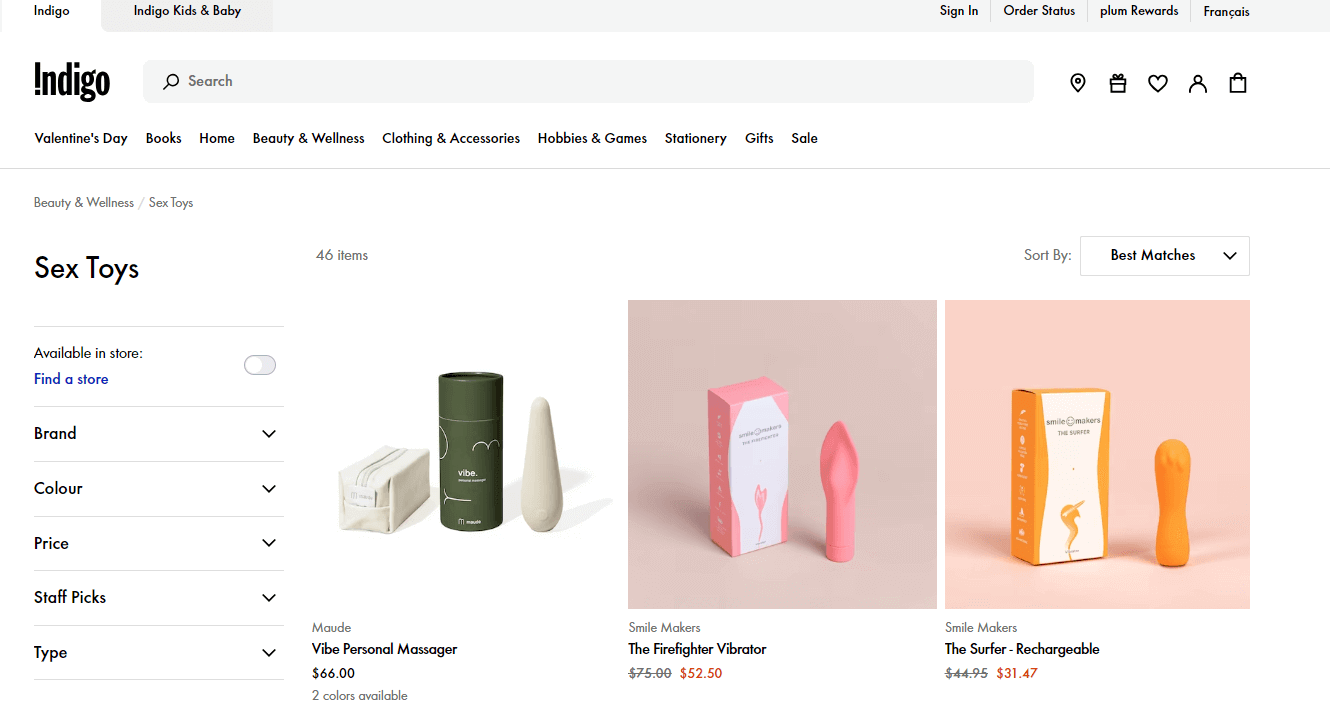Switch language to Français
Screen dimensions: 1330x702
(1227, 12)
